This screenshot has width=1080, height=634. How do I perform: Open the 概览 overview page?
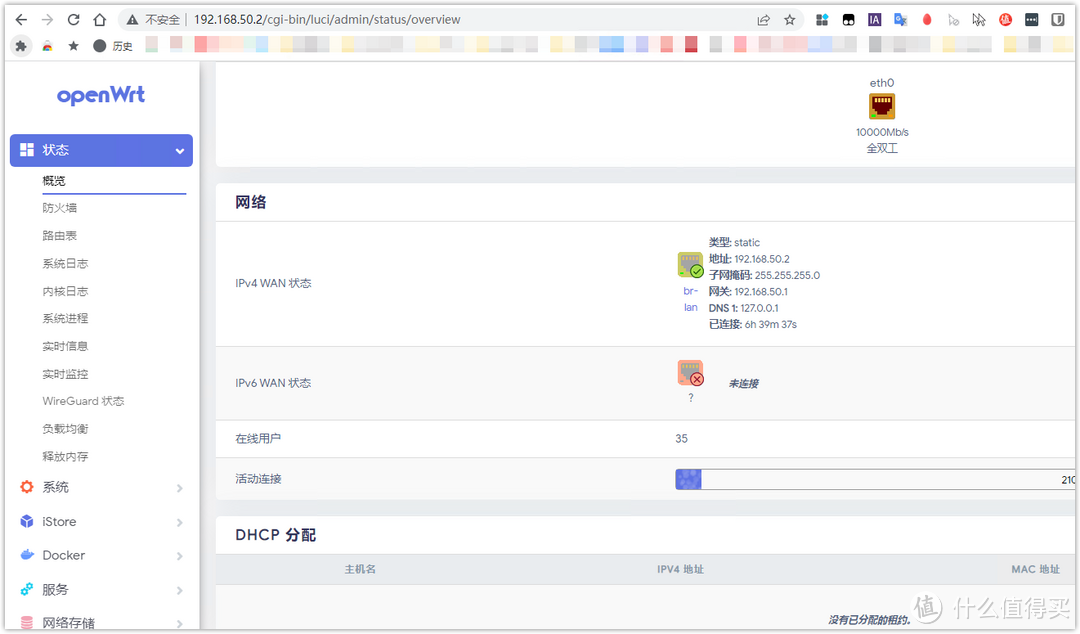[54, 181]
